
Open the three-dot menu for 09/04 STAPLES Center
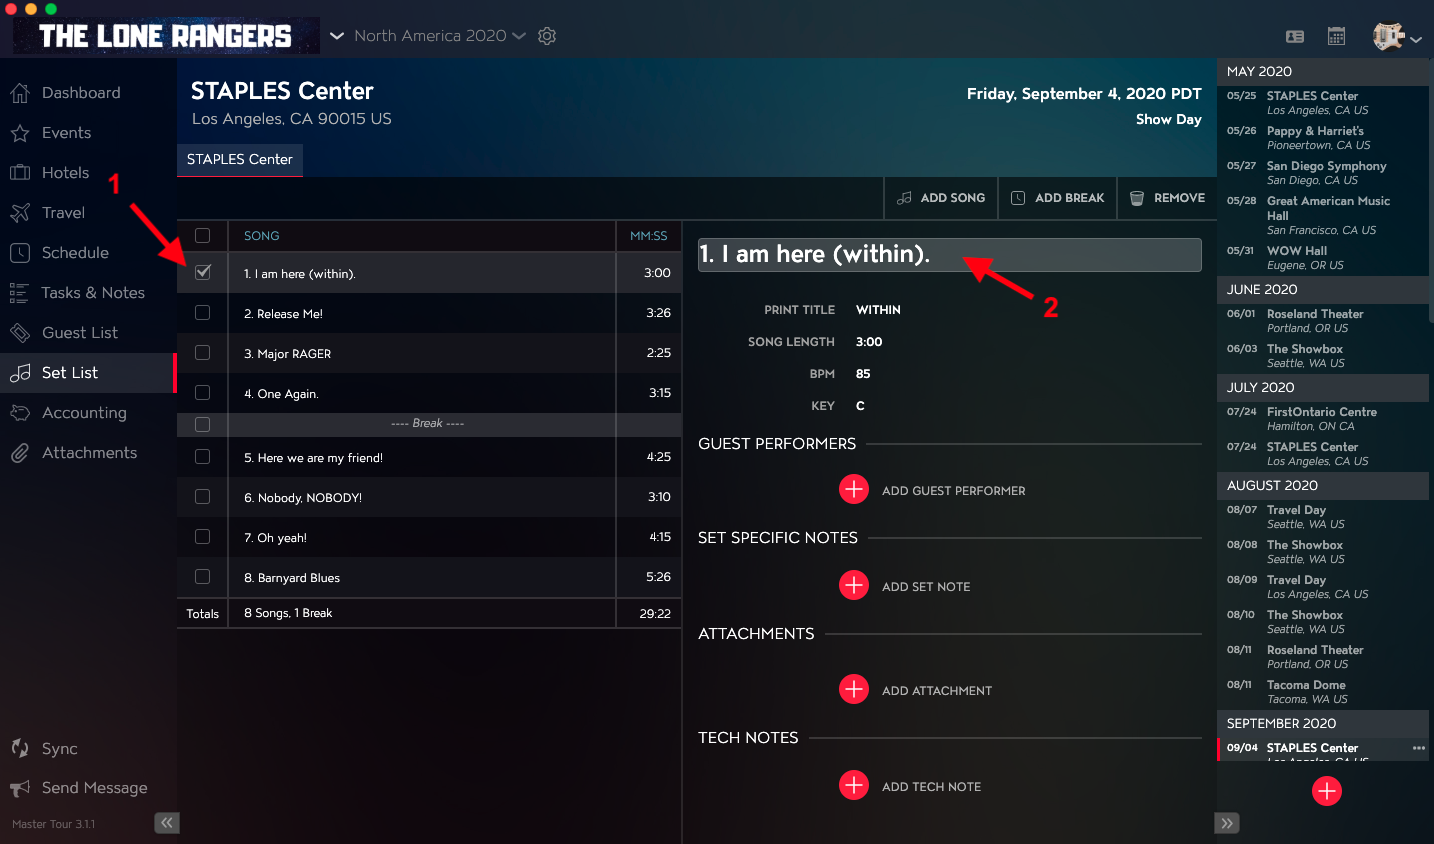1418,748
